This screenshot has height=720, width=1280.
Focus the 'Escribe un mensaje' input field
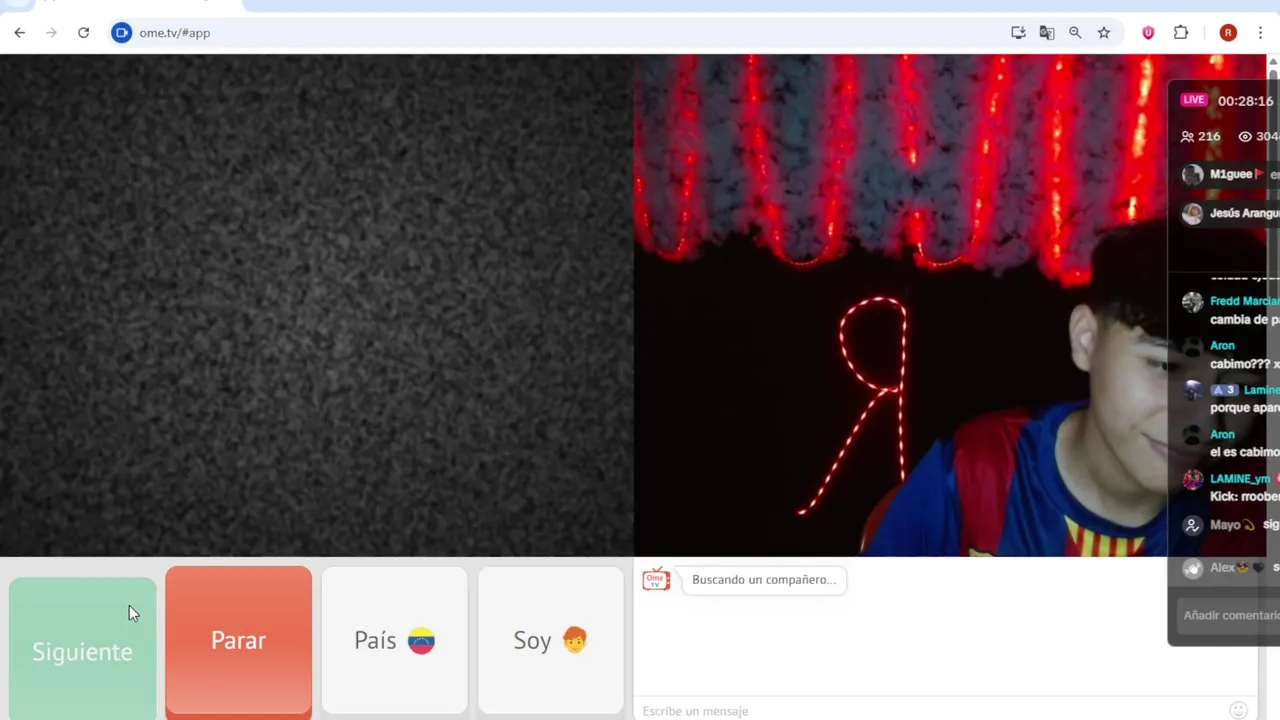(x=930, y=711)
